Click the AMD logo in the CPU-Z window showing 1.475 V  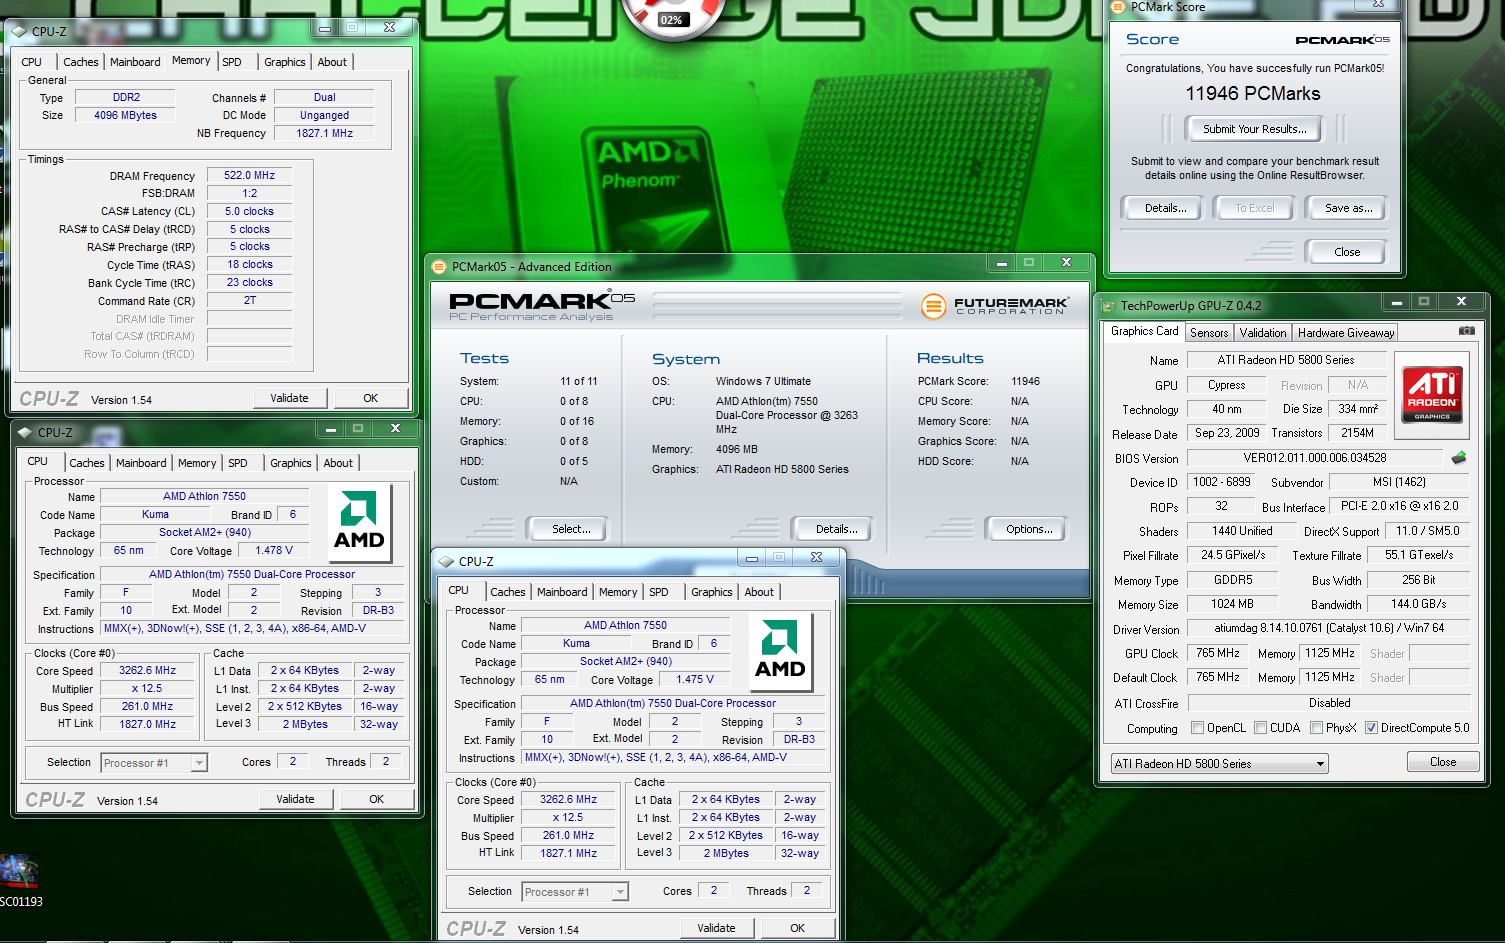point(780,653)
